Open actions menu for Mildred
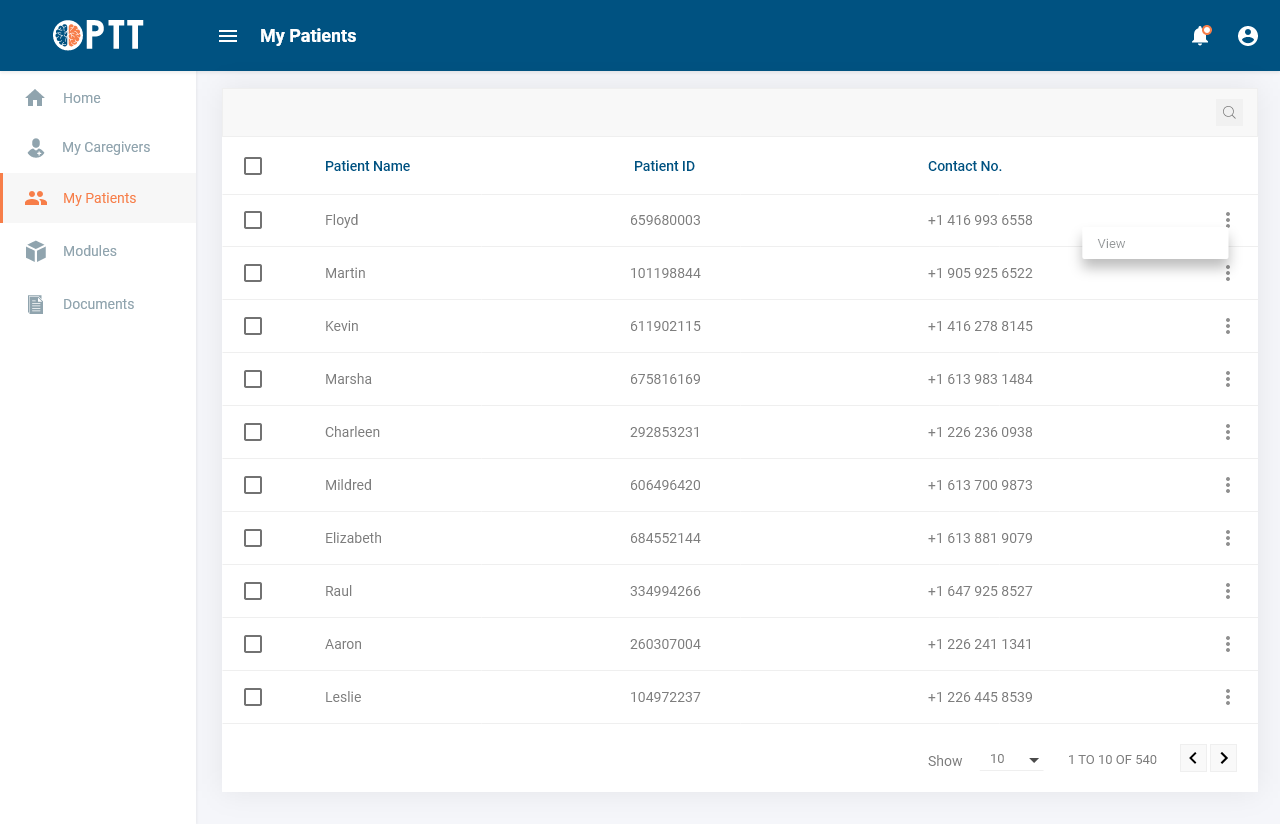This screenshot has height=824, width=1280. click(1228, 485)
